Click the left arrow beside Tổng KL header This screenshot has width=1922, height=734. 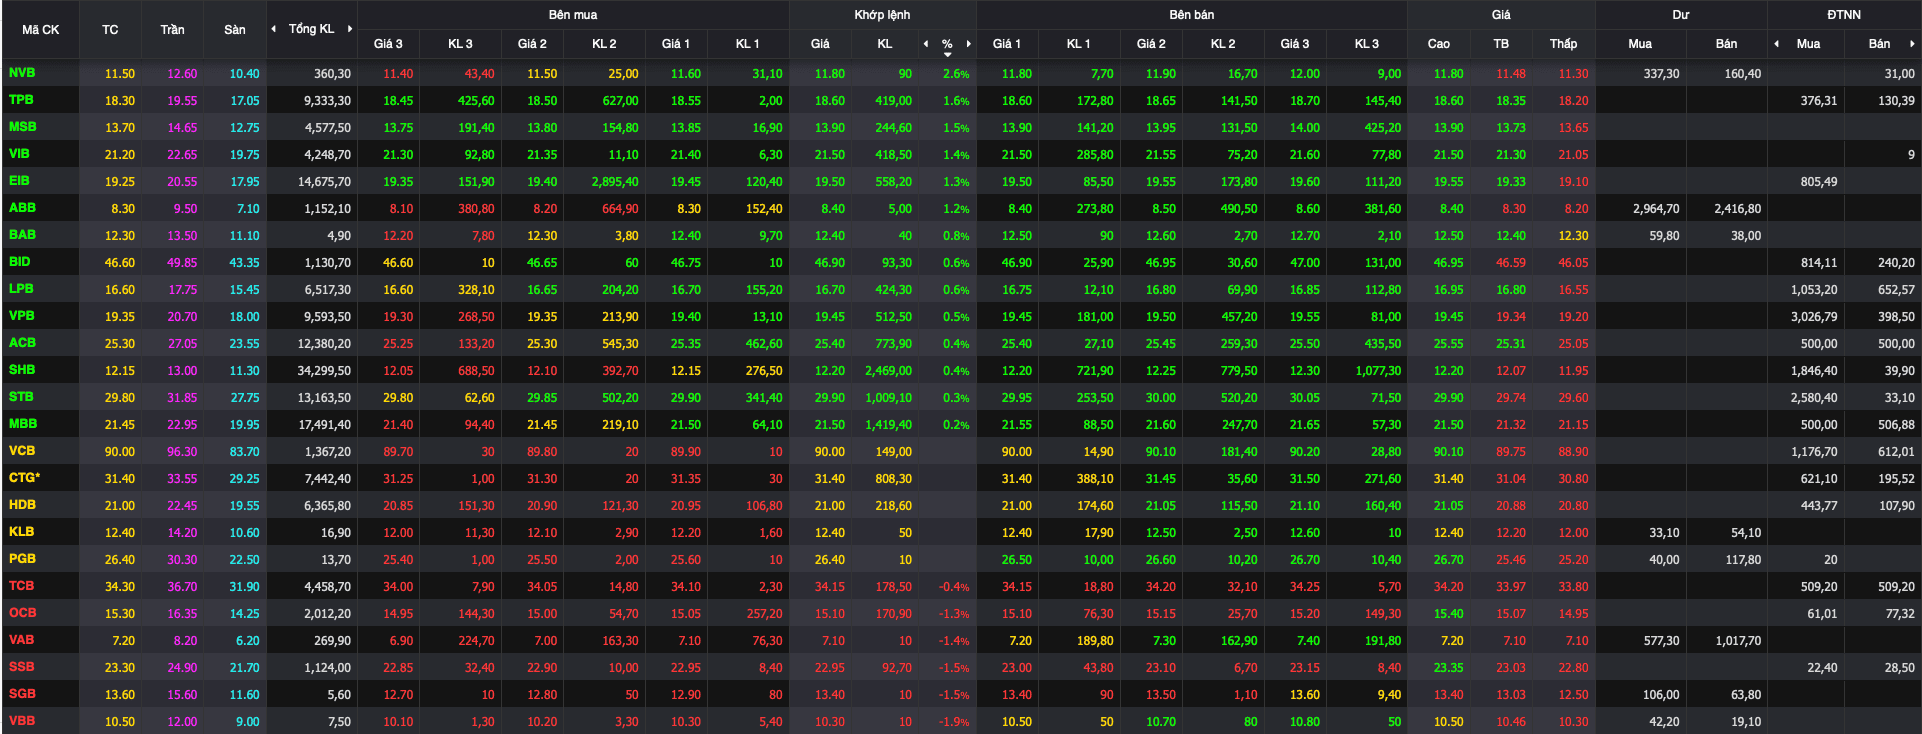point(274,29)
